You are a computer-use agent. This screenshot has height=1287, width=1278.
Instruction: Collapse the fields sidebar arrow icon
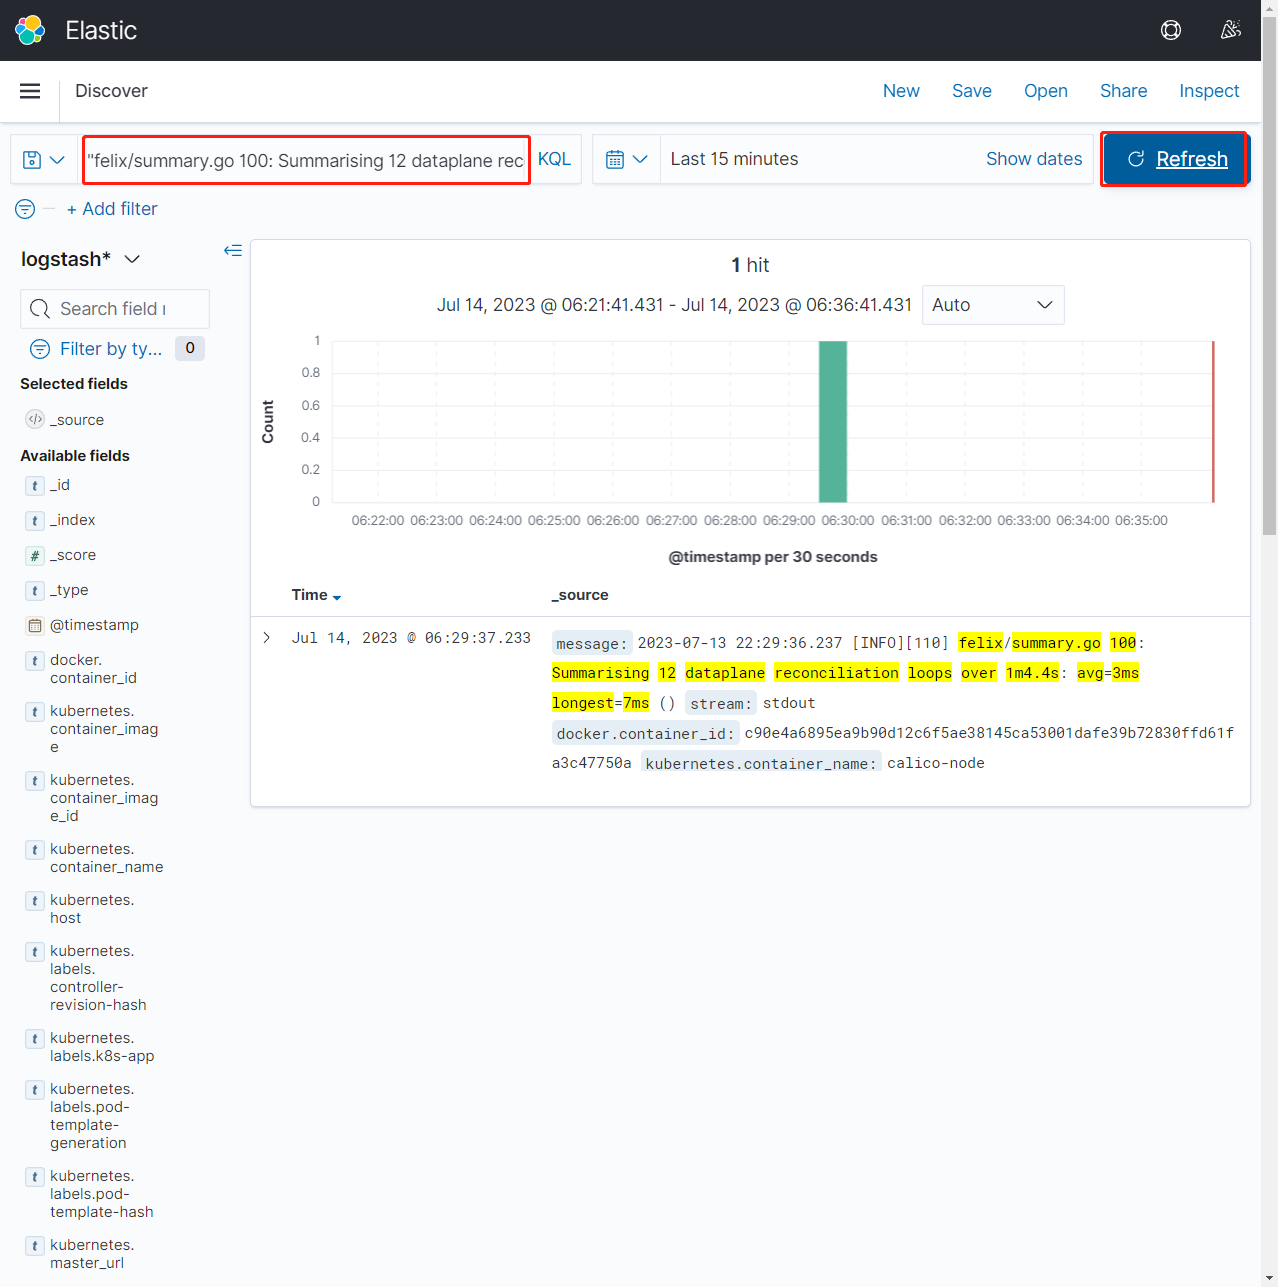(233, 250)
